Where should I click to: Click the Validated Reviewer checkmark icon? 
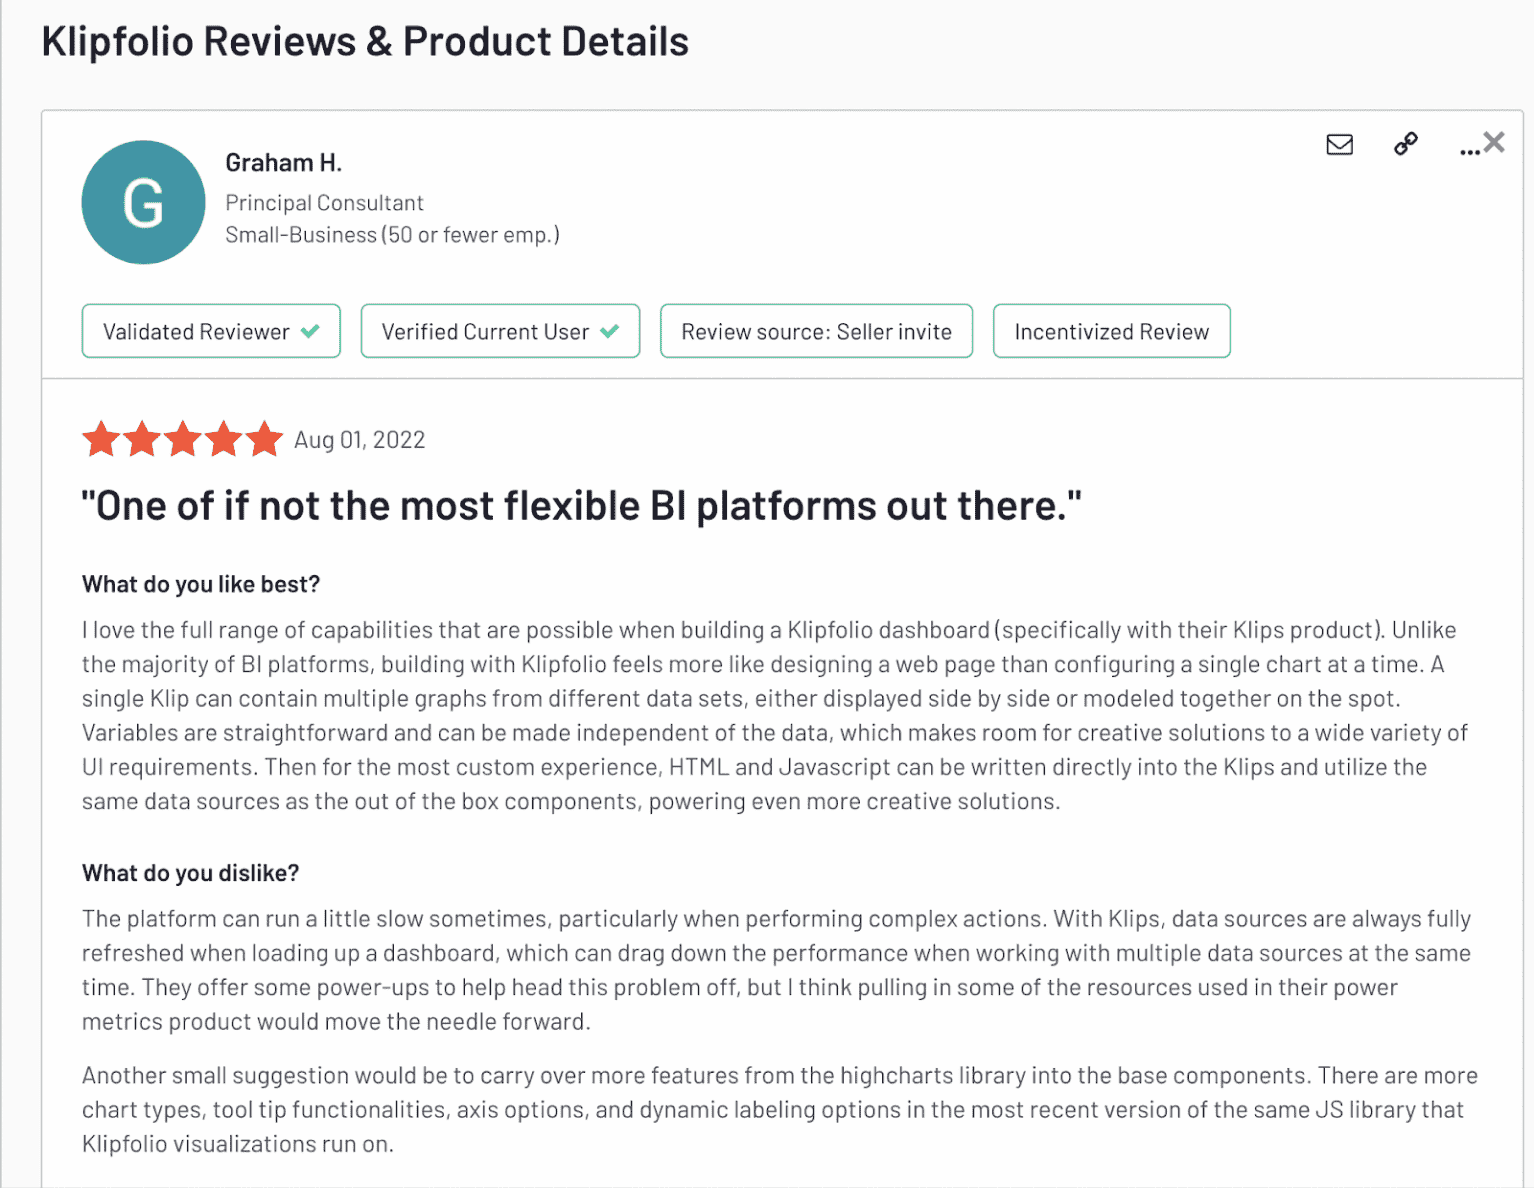click(310, 330)
